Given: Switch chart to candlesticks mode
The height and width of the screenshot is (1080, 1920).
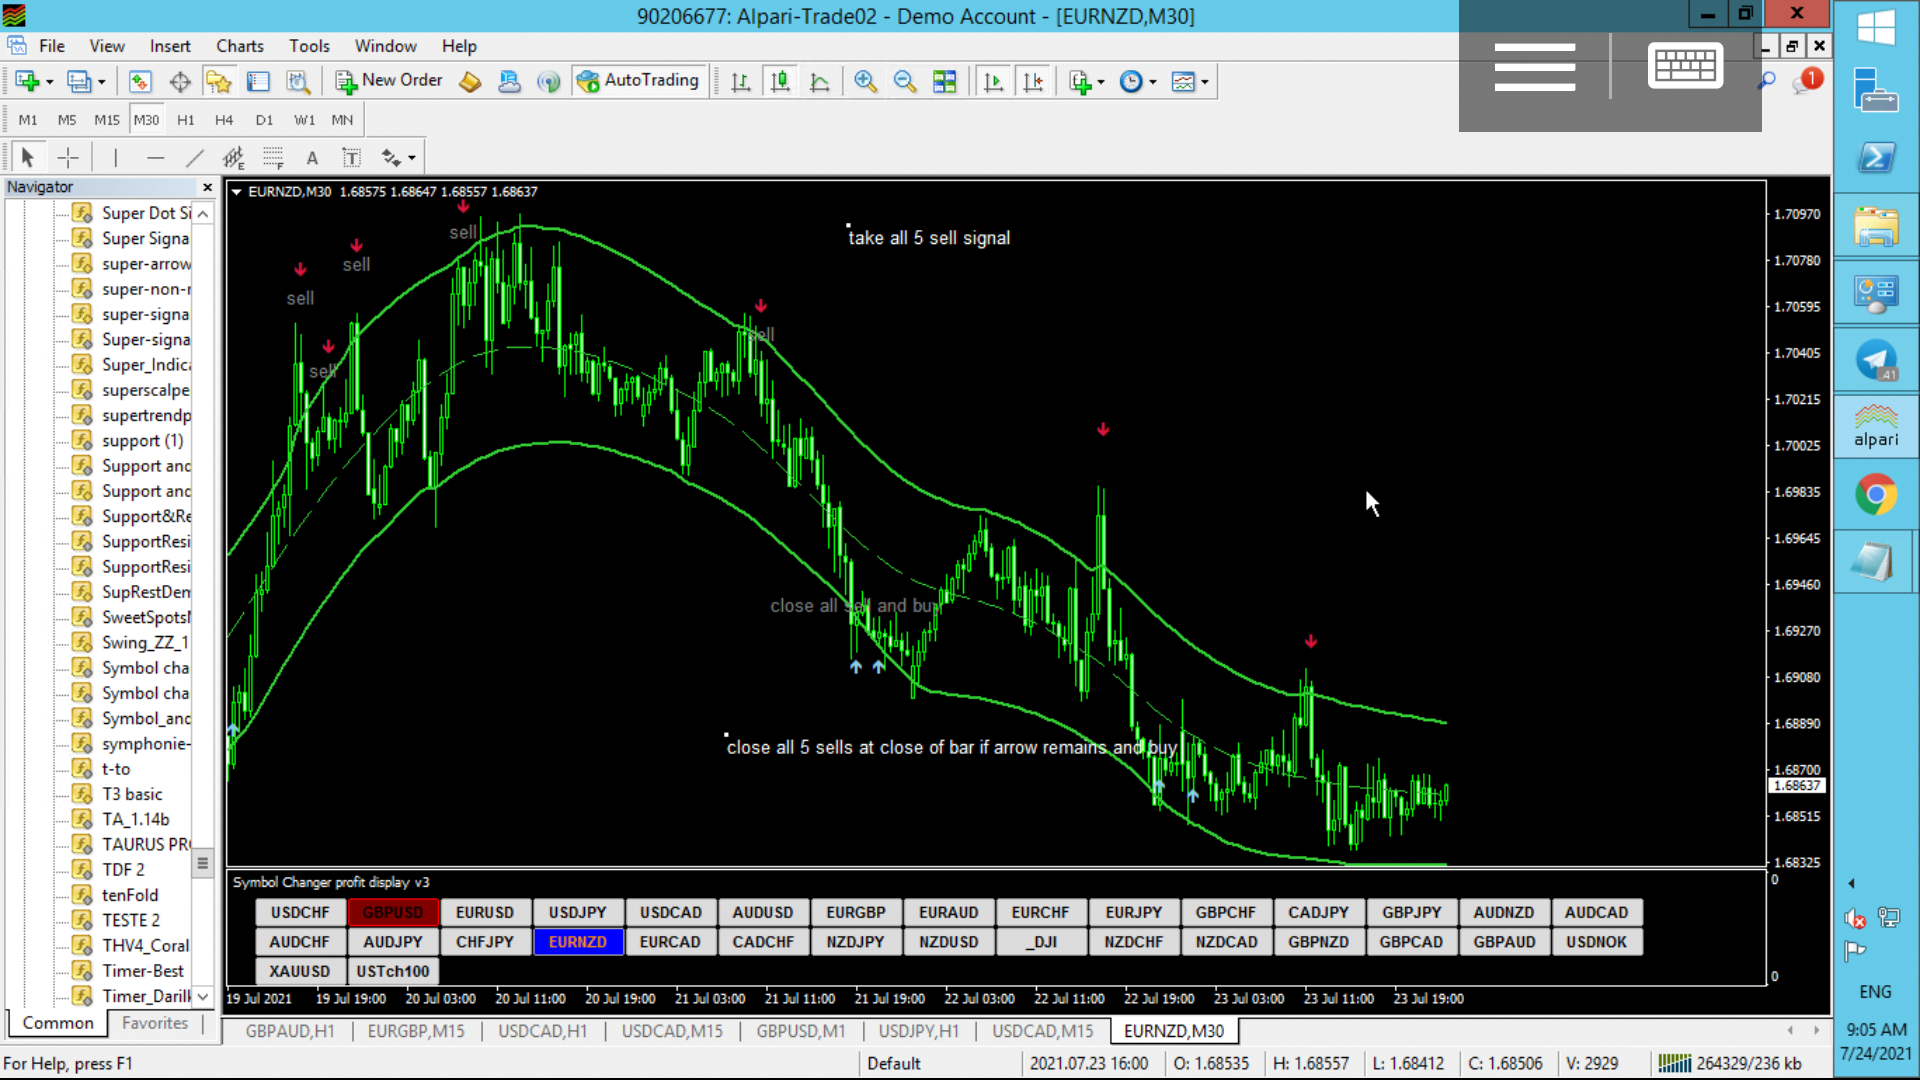Looking at the screenshot, I should tap(781, 82).
